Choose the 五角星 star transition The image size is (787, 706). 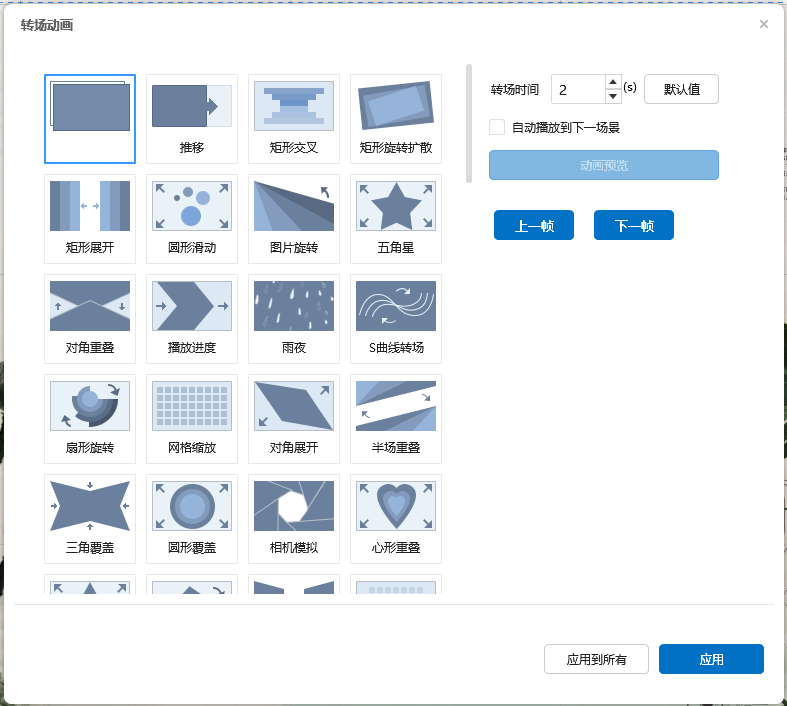396,219
